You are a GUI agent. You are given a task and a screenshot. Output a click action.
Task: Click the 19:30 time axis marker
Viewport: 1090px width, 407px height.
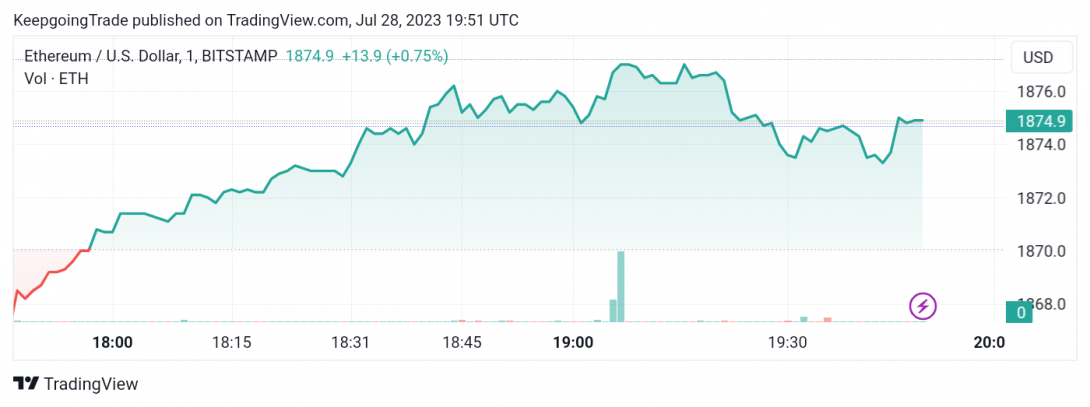click(787, 342)
